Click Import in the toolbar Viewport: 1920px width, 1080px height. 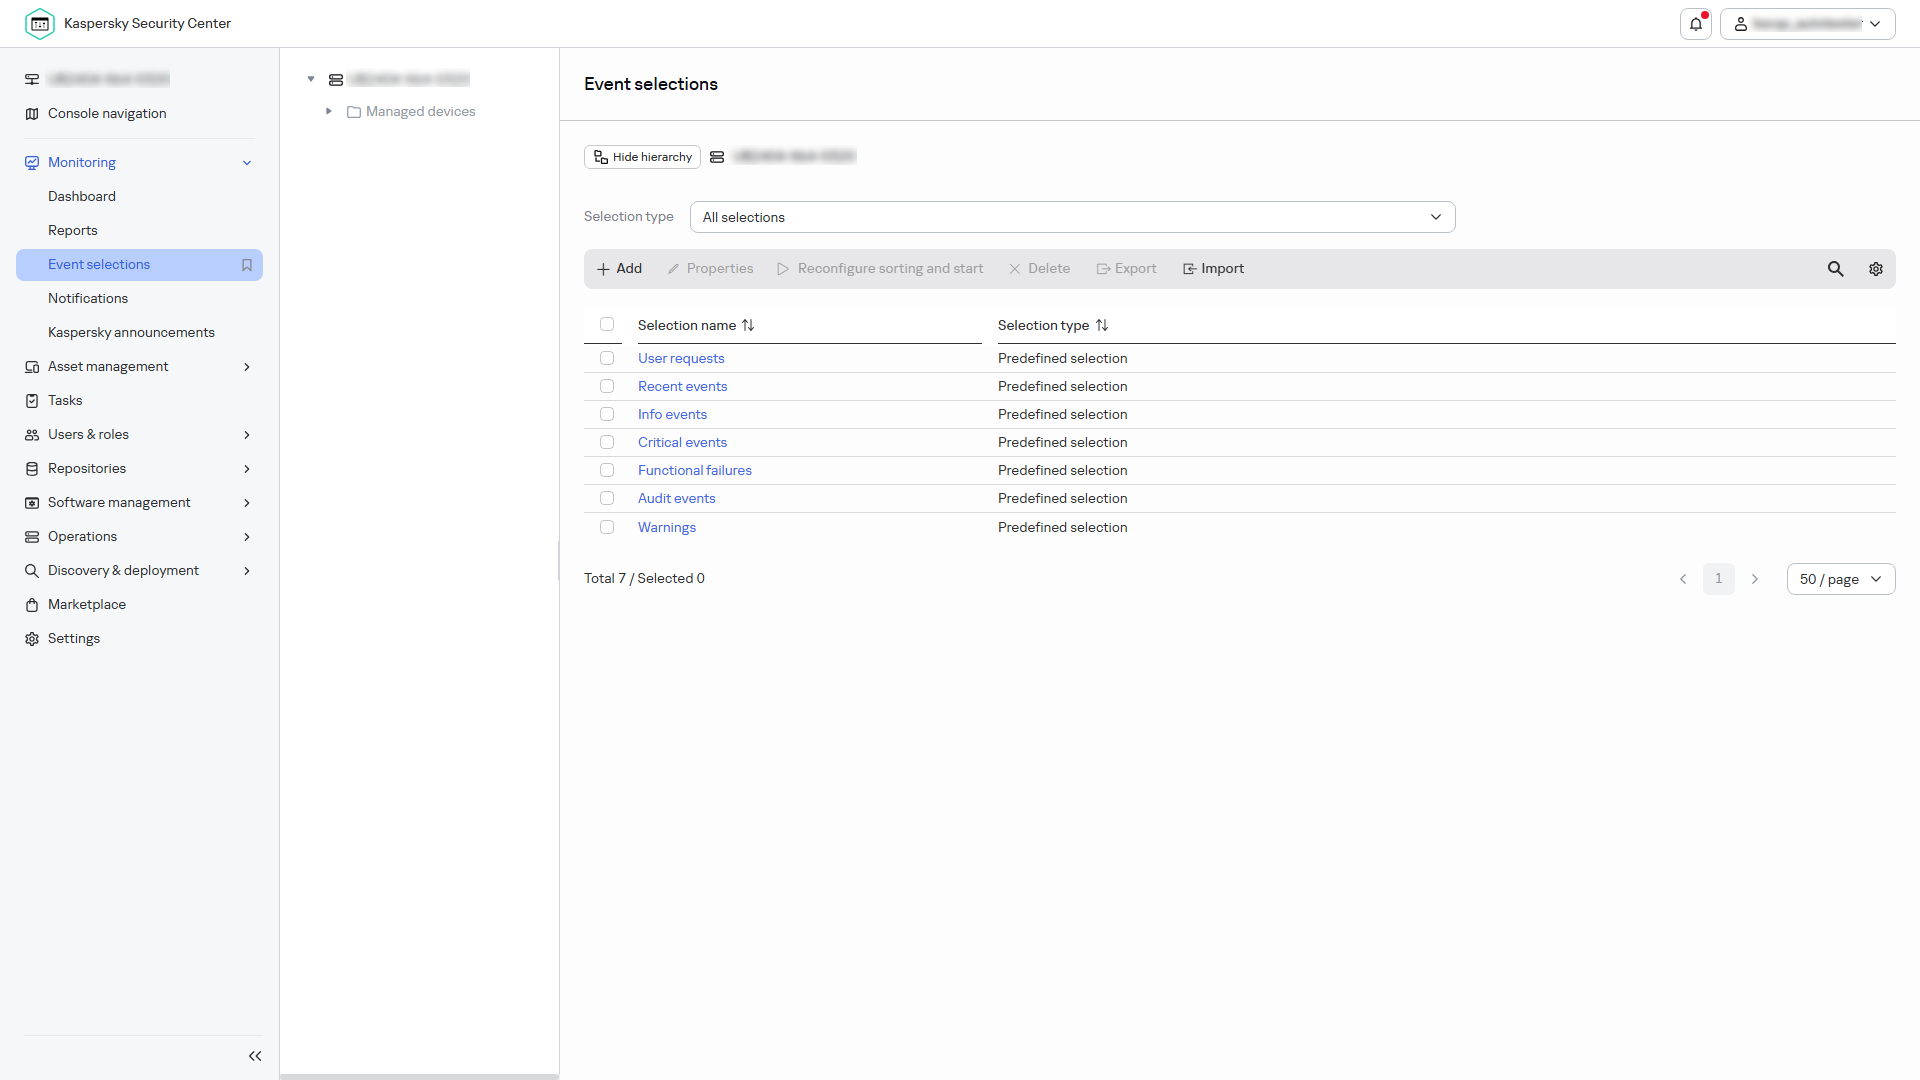click(x=1213, y=269)
